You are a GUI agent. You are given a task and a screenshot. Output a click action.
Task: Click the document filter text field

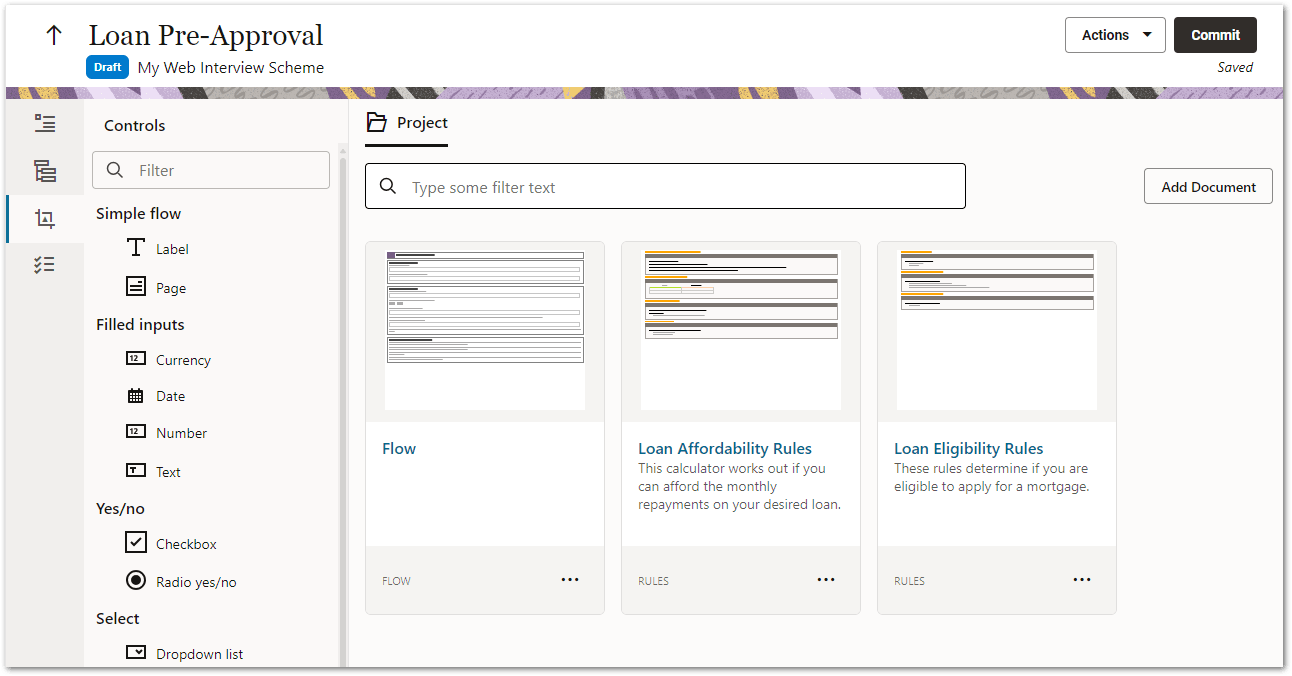pyautogui.click(x=665, y=186)
